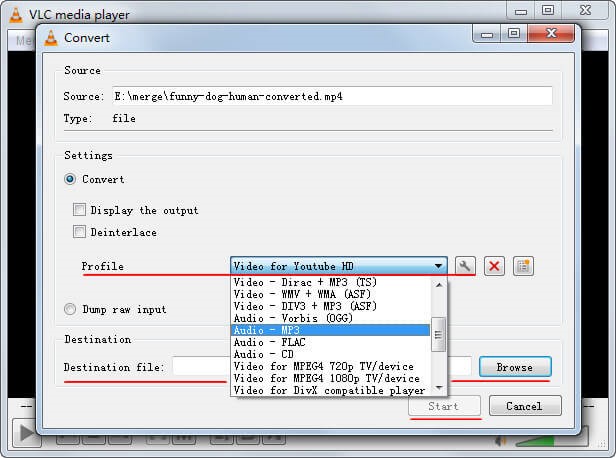Close the Convert dialog

tap(551, 34)
